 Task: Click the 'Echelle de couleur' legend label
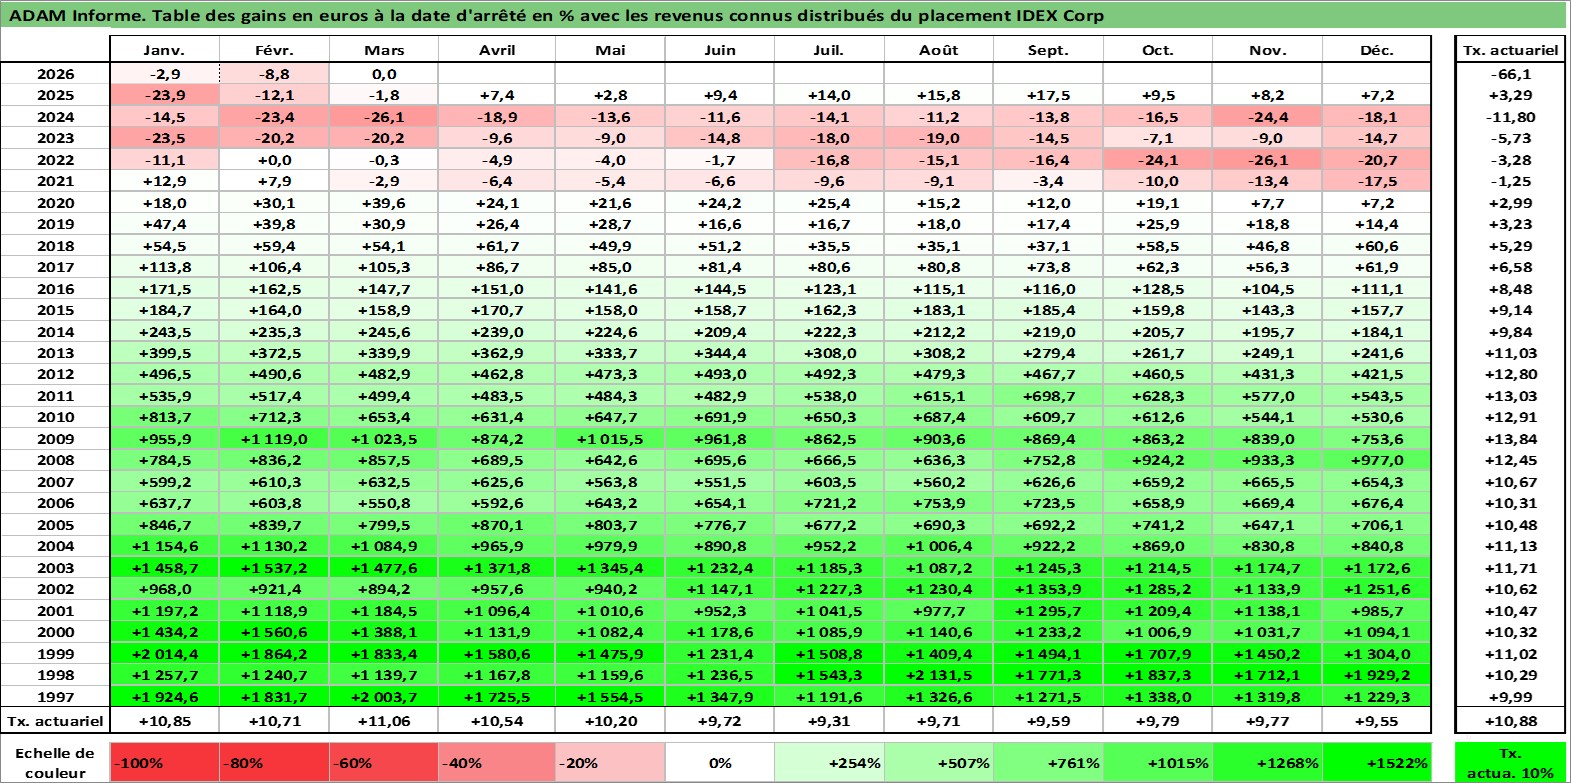point(55,762)
